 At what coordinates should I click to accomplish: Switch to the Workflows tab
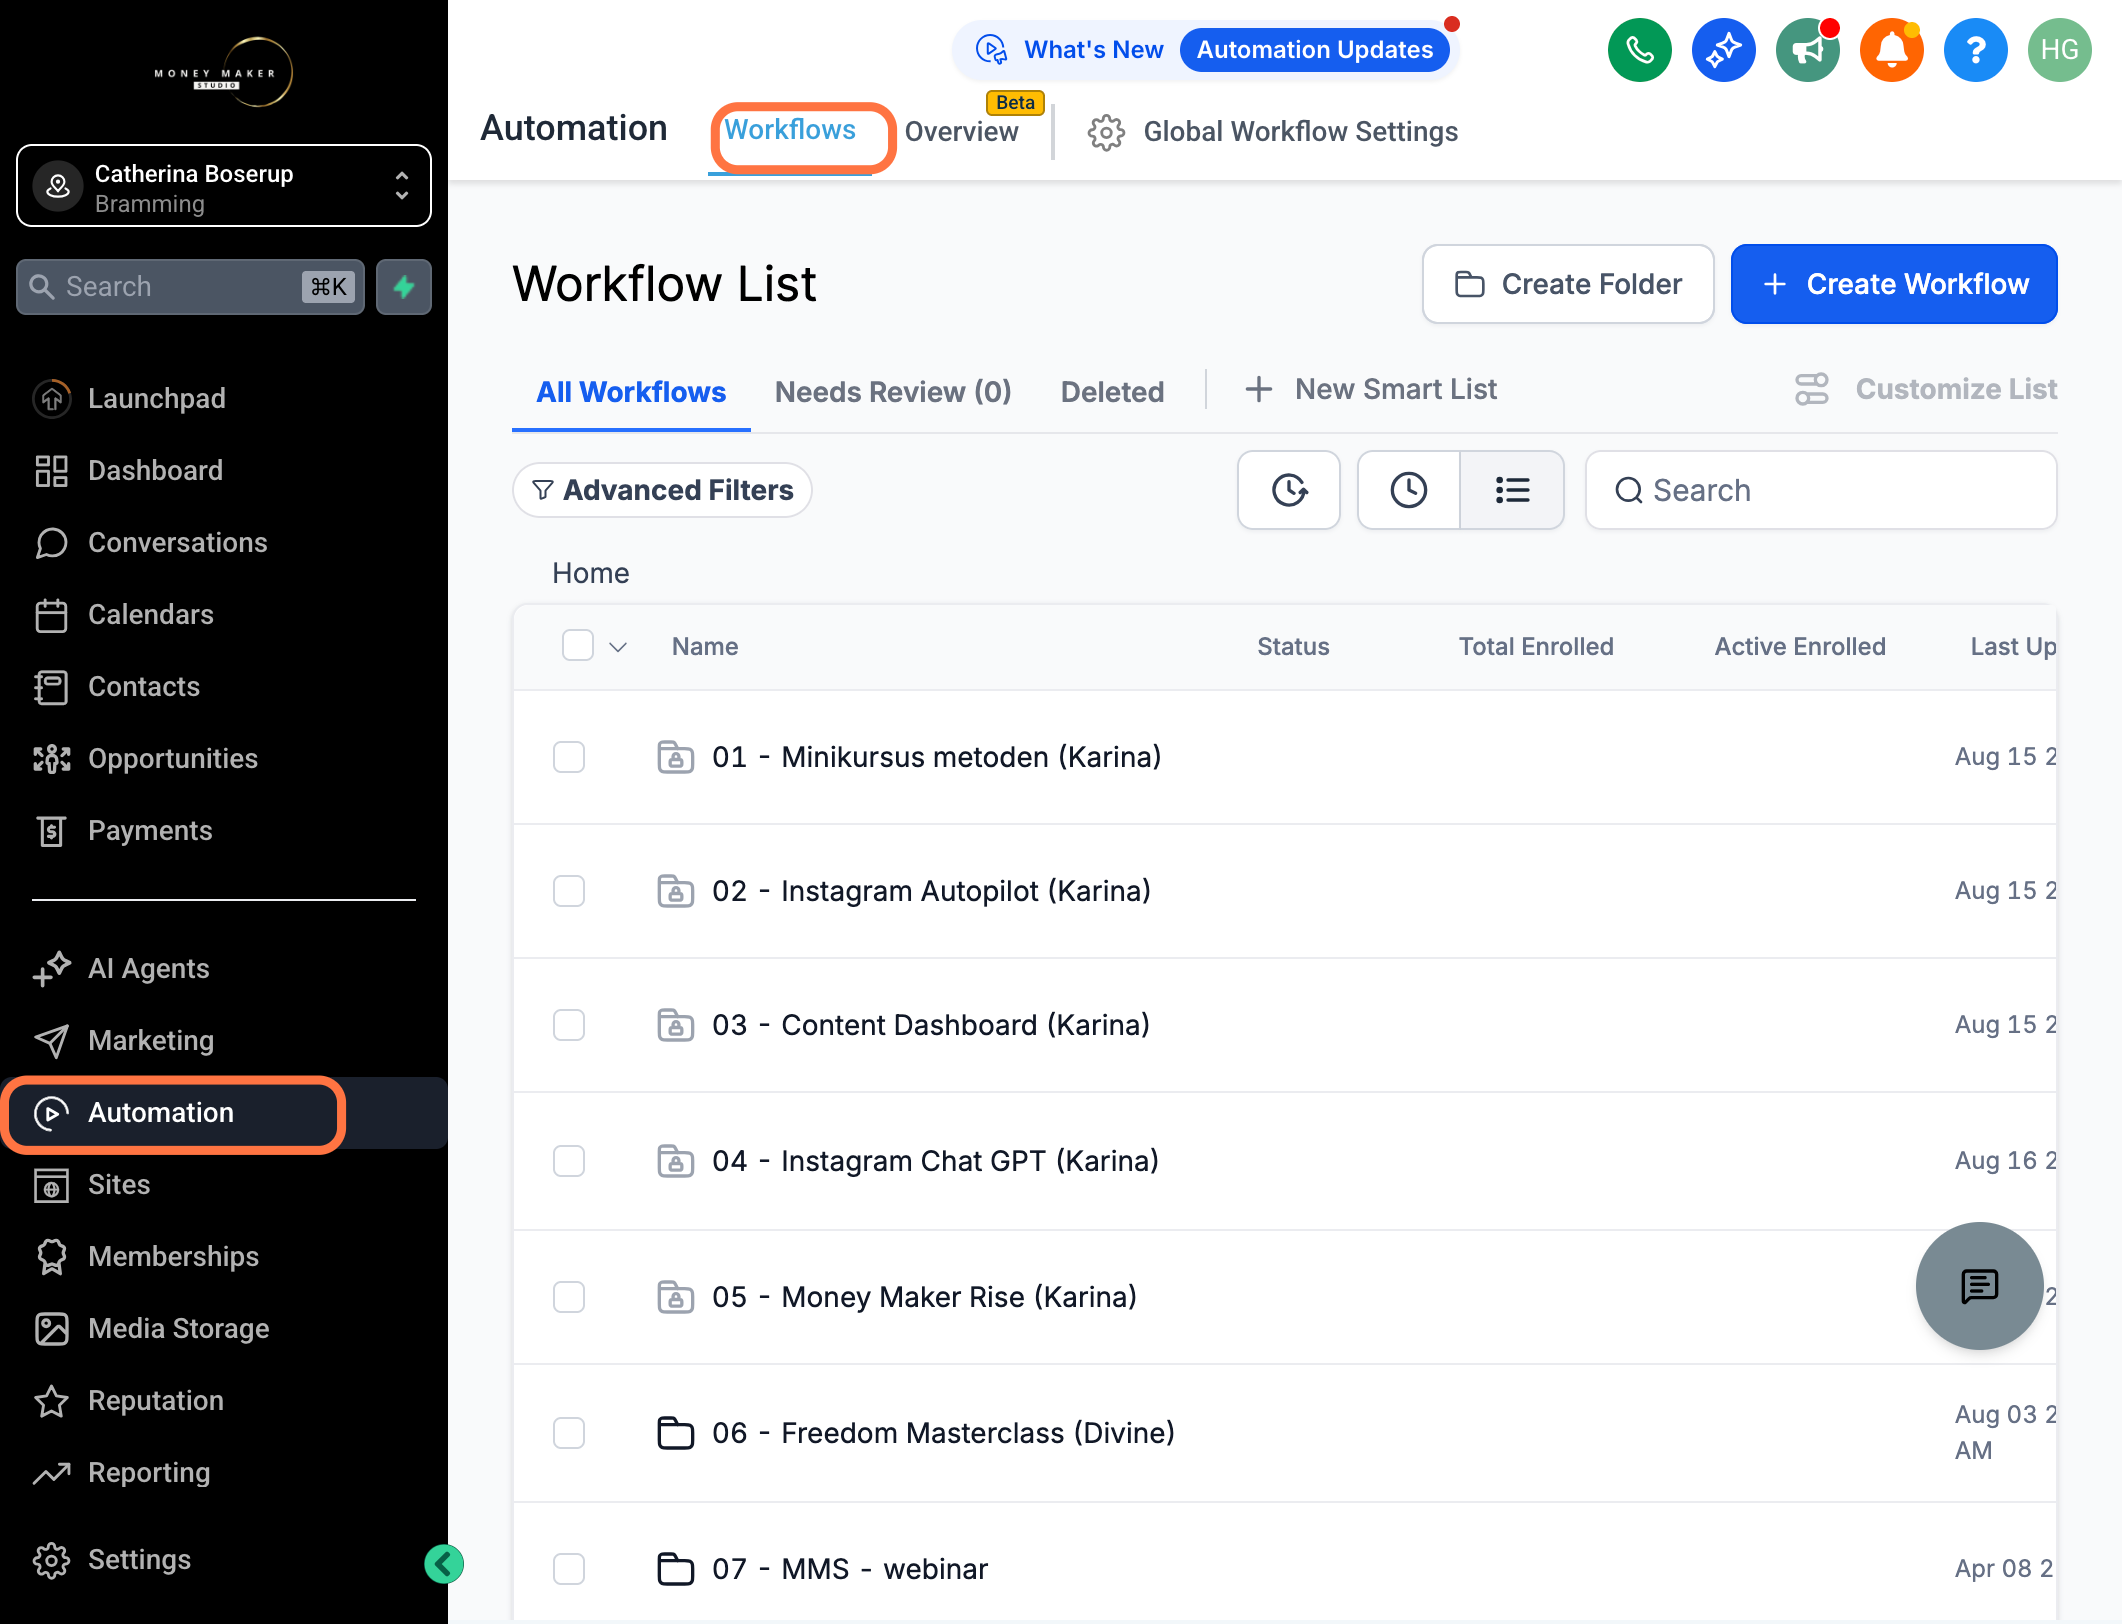coord(790,130)
